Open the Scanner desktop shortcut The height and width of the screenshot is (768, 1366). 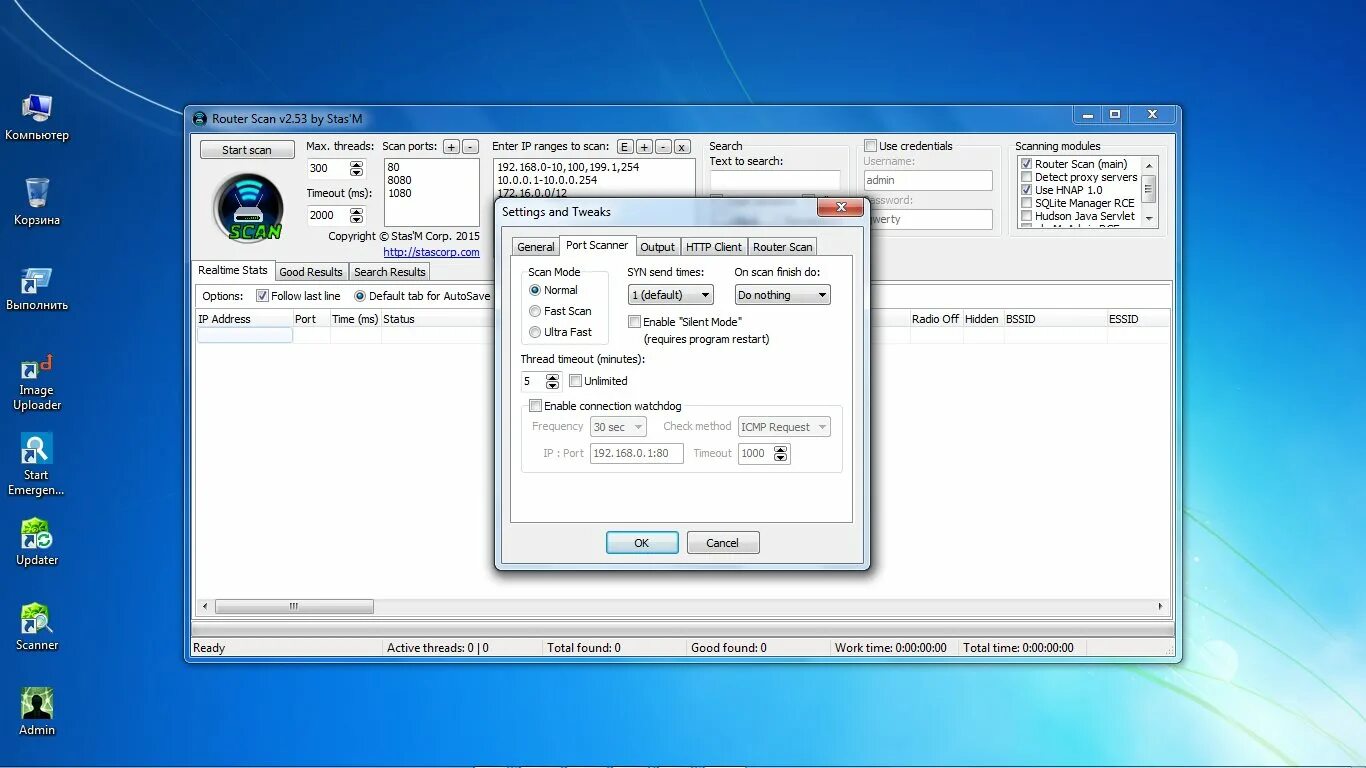click(x=37, y=627)
